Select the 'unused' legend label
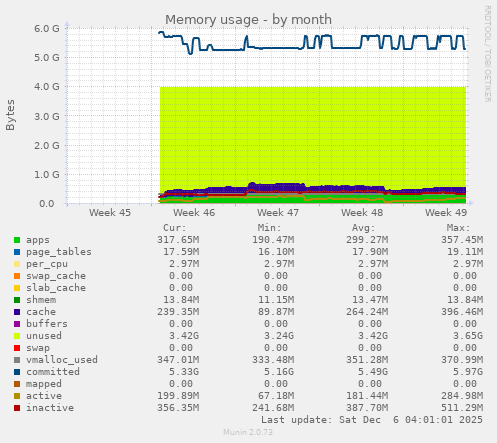This screenshot has height=443, width=497. pyautogui.click(x=44, y=336)
